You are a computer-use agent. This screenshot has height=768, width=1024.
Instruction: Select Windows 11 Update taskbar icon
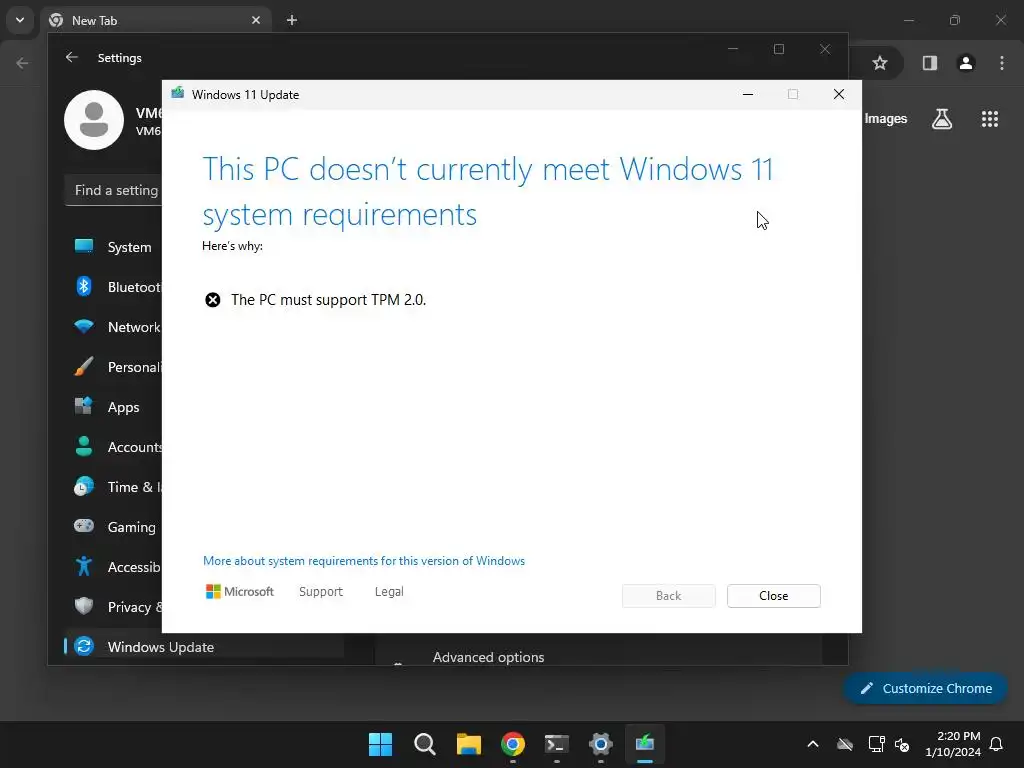645,744
